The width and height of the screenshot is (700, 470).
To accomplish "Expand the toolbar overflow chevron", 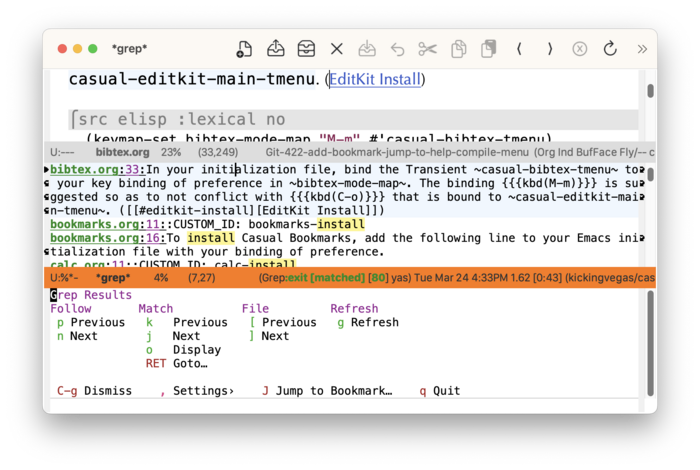I will click(x=642, y=49).
